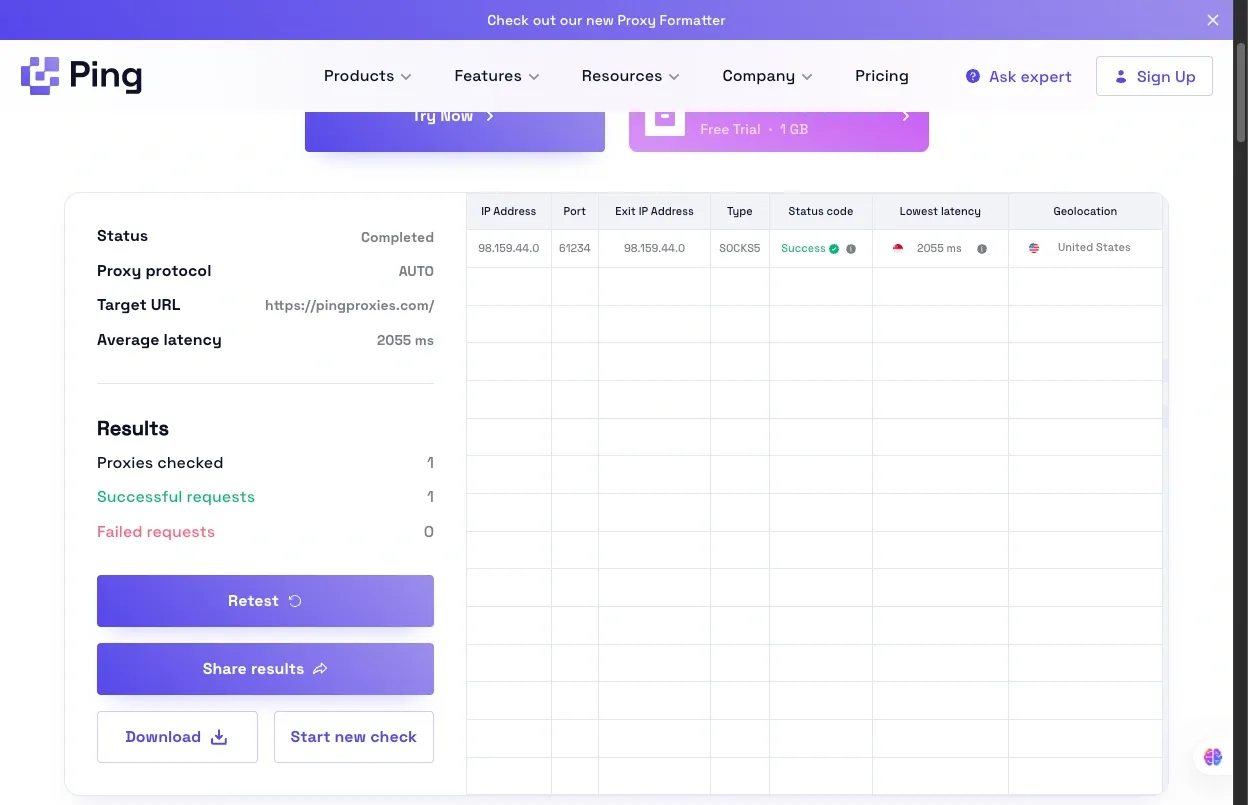This screenshot has width=1248, height=805.
Task: Open the Resources dropdown menu
Action: [x=630, y=76]
